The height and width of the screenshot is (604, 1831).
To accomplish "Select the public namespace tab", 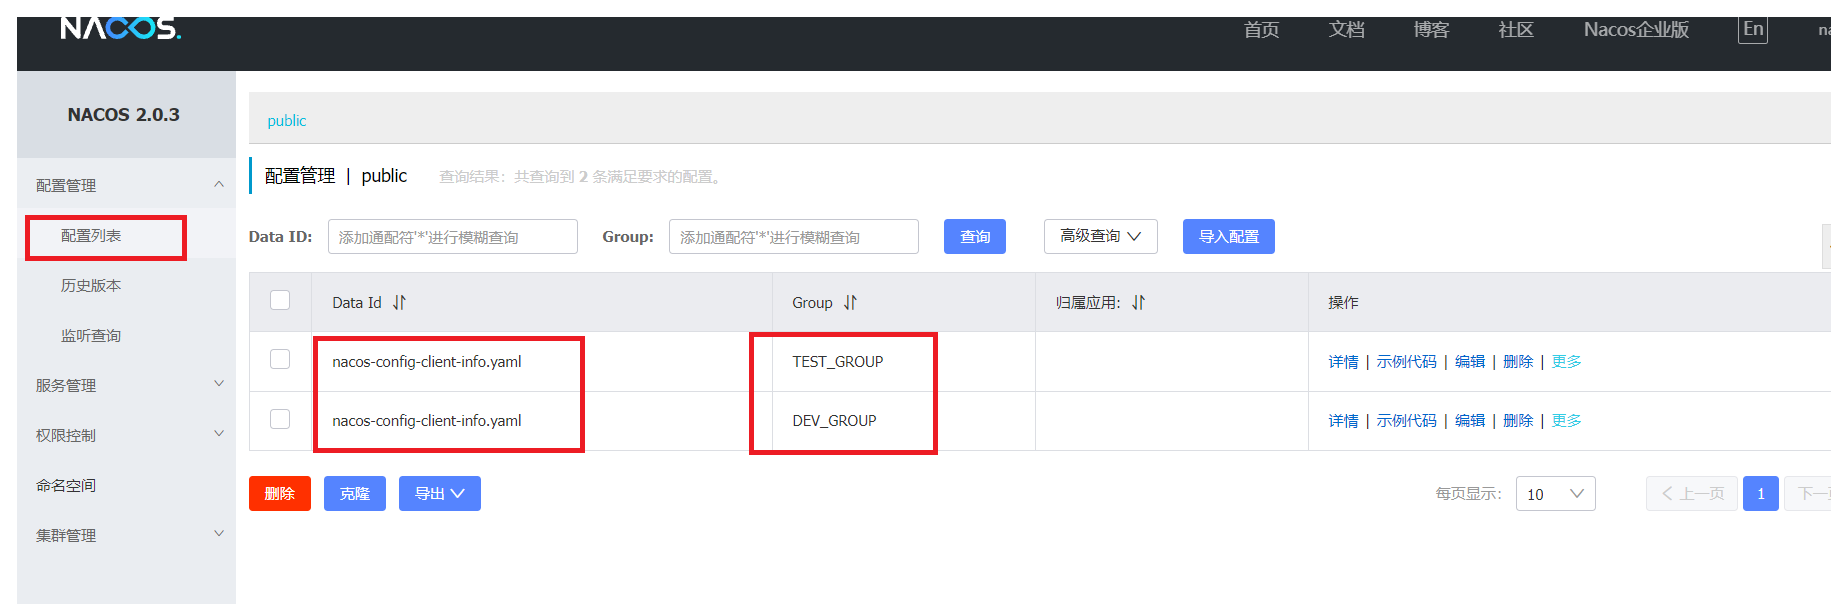I will (287, 120).
